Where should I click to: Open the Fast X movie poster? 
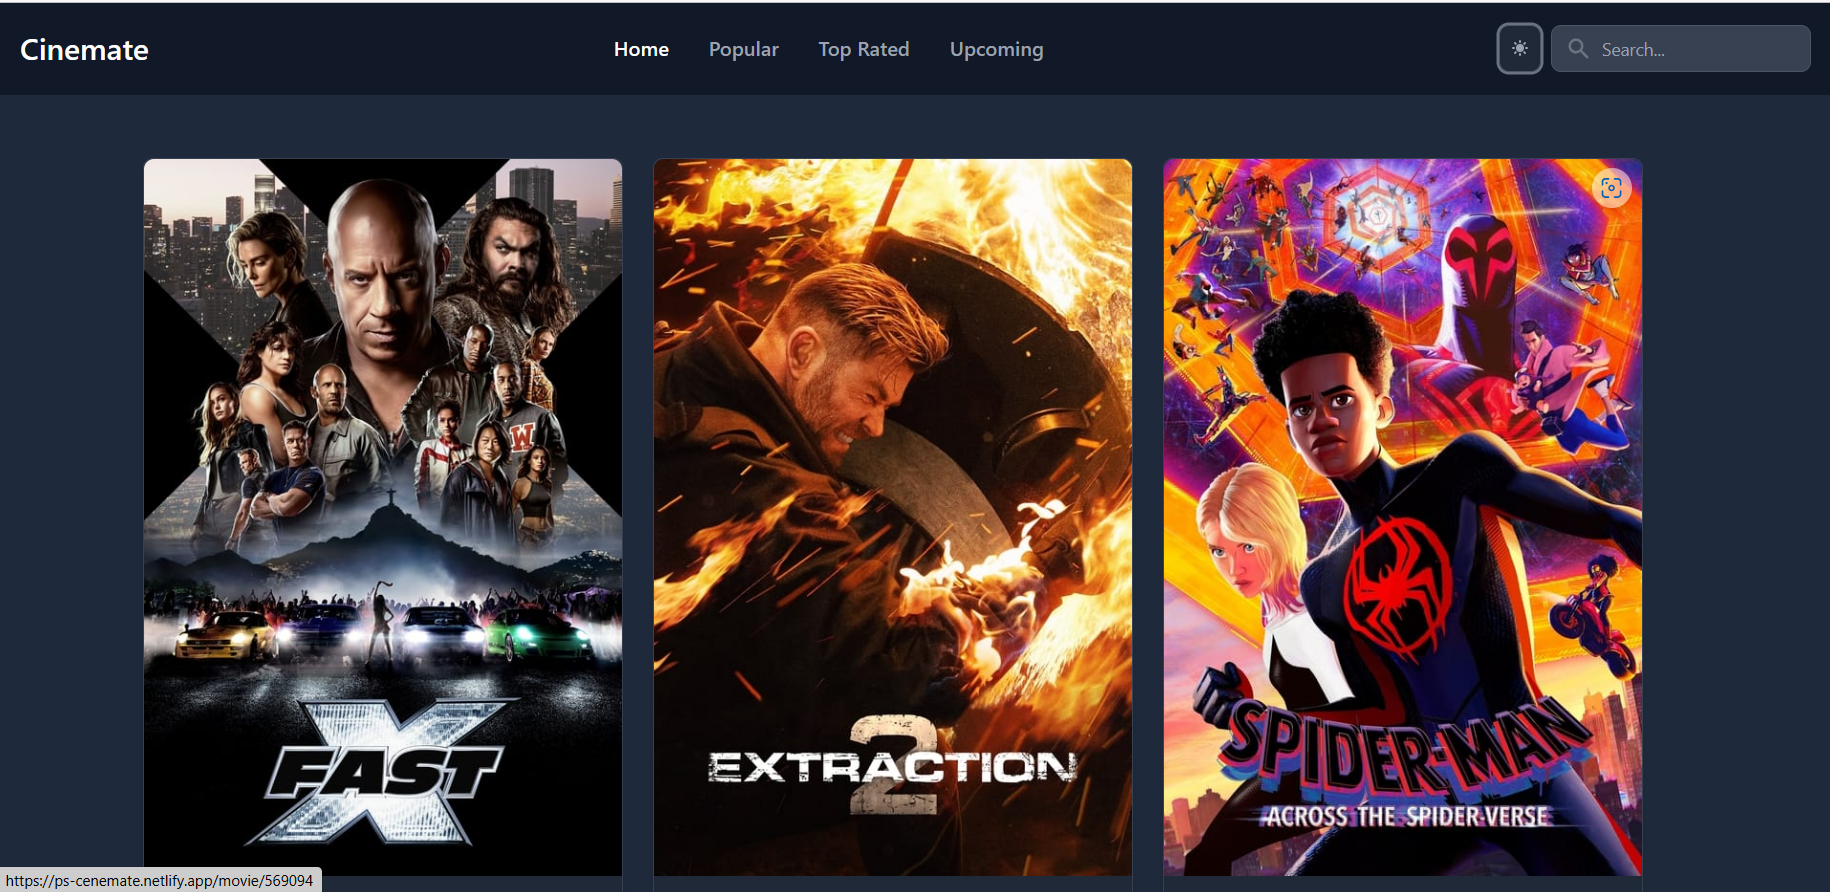tap(383, 517)
